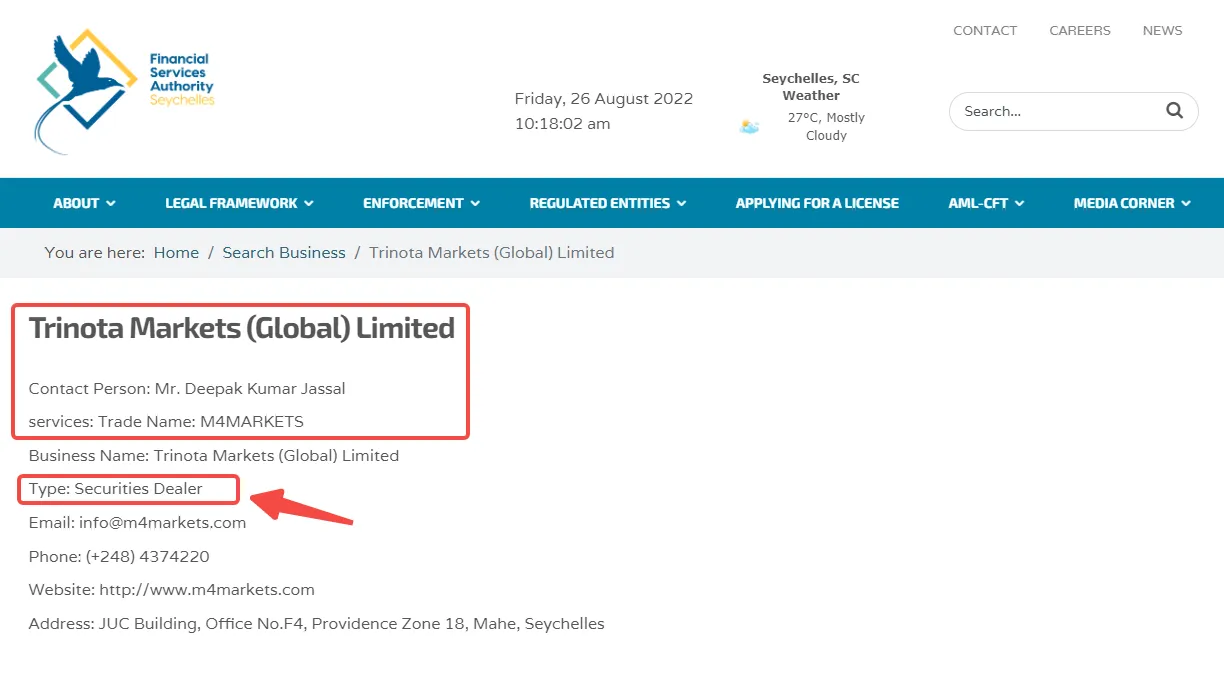Open APPLYING FOR A LICENSE page
1224x673 pixels.
(x=817, y=203)
